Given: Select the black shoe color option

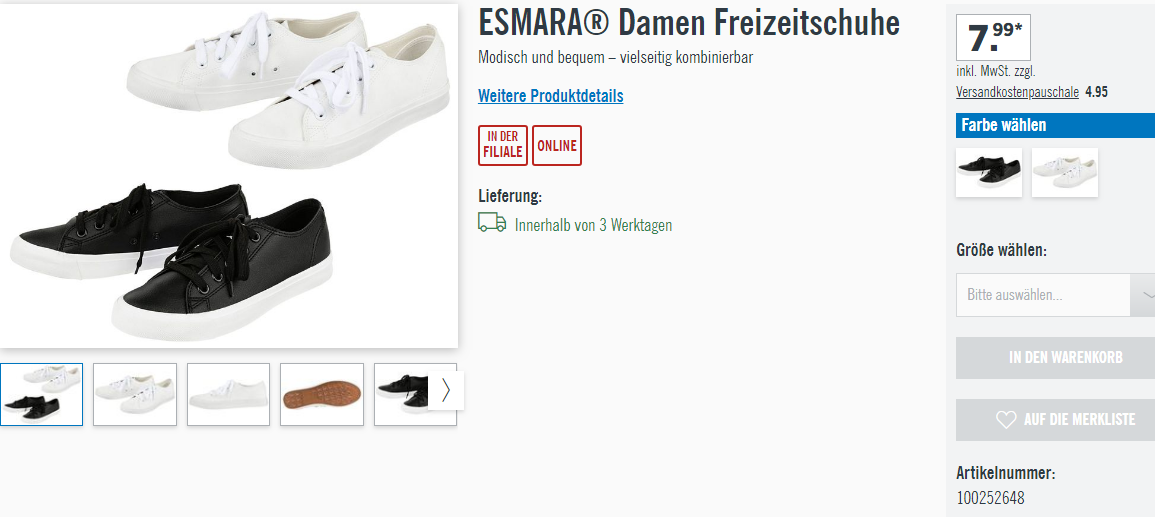Looking at the screenshot, I should point(989,172).
